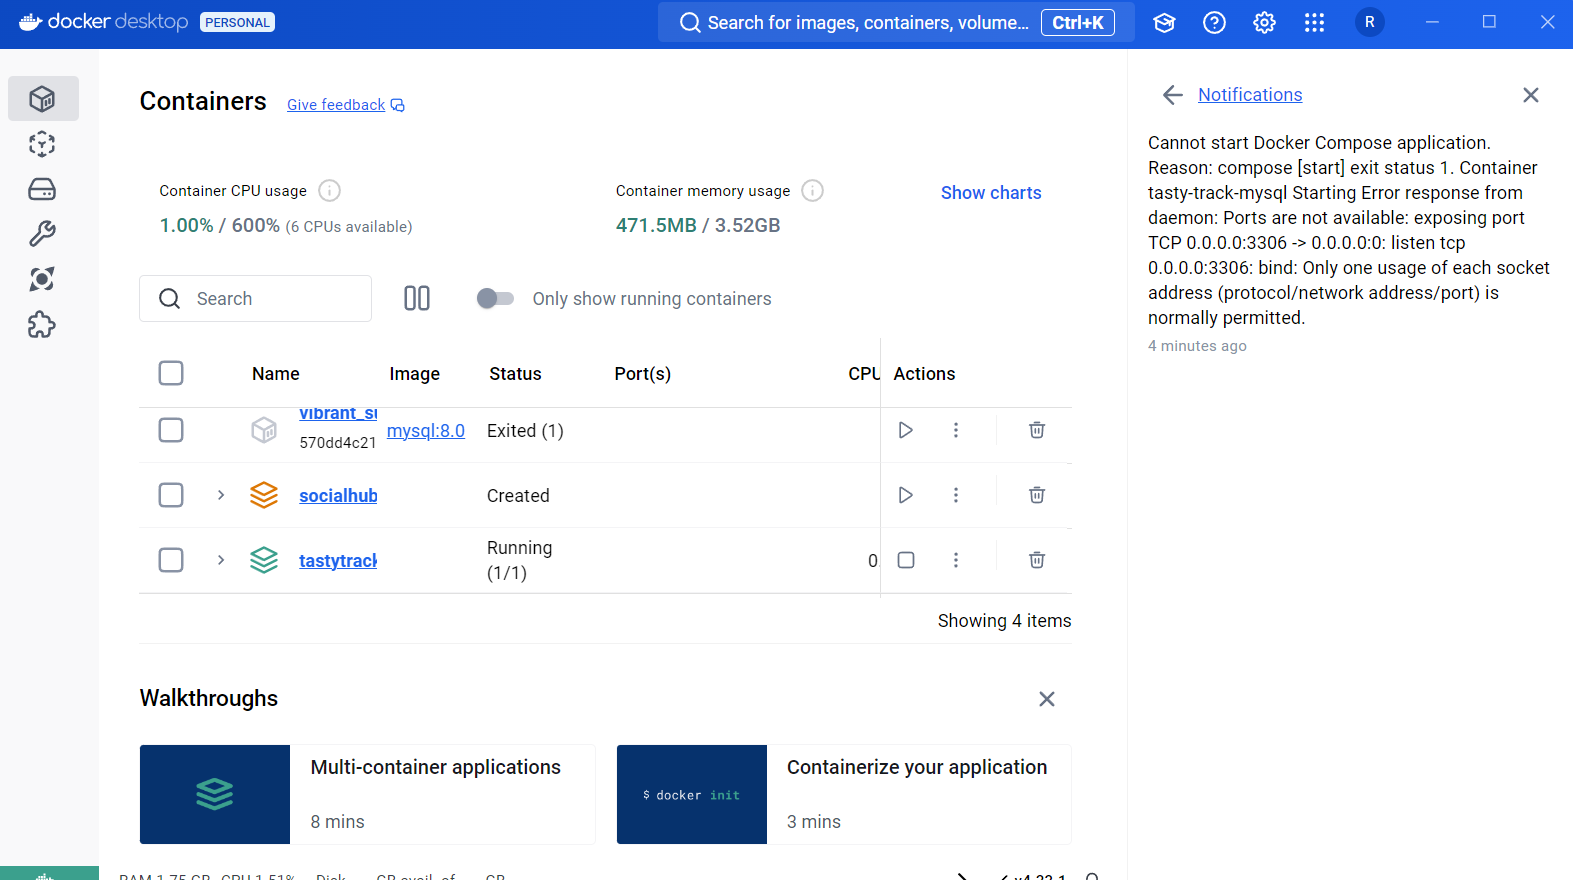Click the Running (1/1) status text
1573x880 pixels.
(x=519, y=560)
